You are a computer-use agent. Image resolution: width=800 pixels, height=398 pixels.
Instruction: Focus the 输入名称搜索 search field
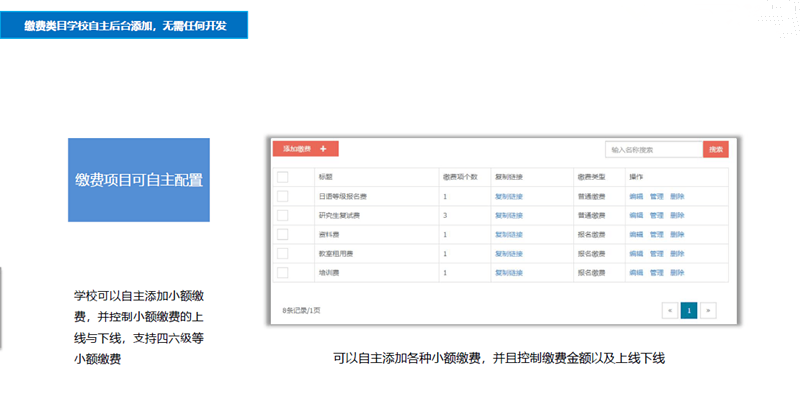pyautogui.click(x=654, y=150)
